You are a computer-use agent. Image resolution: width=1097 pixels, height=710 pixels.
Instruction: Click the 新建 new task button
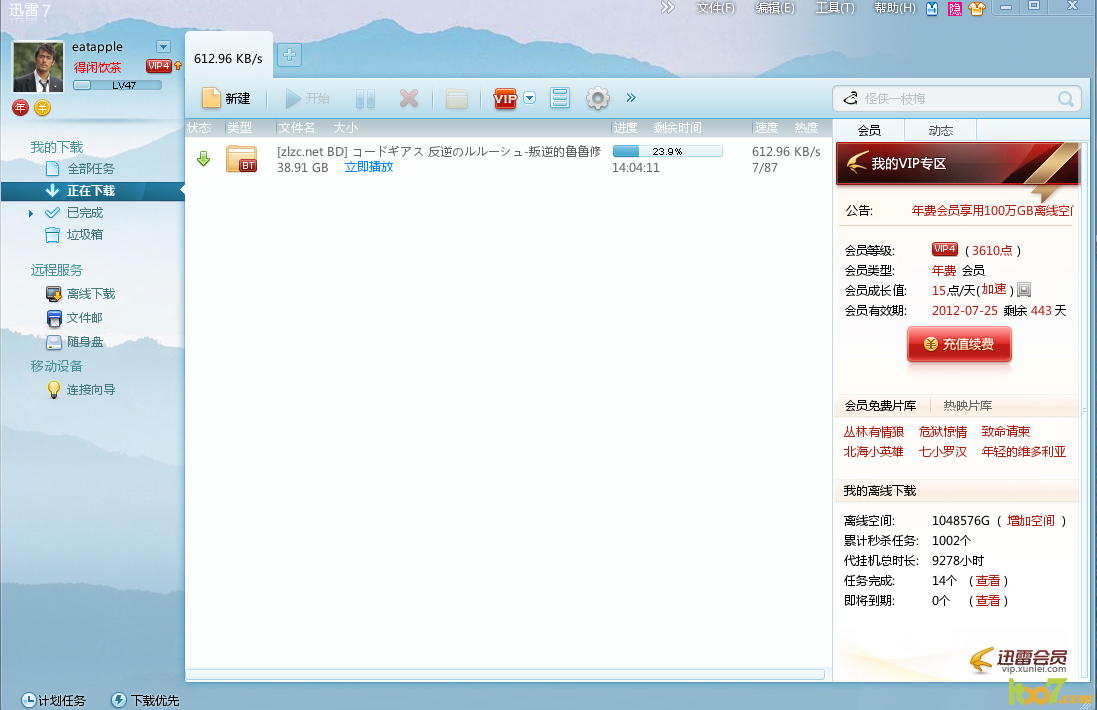[226, 99]
